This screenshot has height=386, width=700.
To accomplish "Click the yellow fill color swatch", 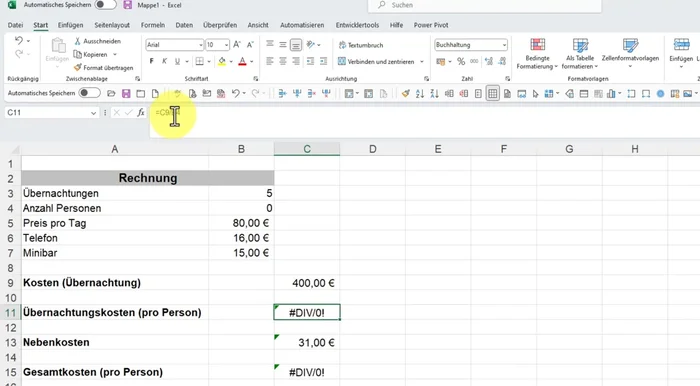I will tap(221, 62).
